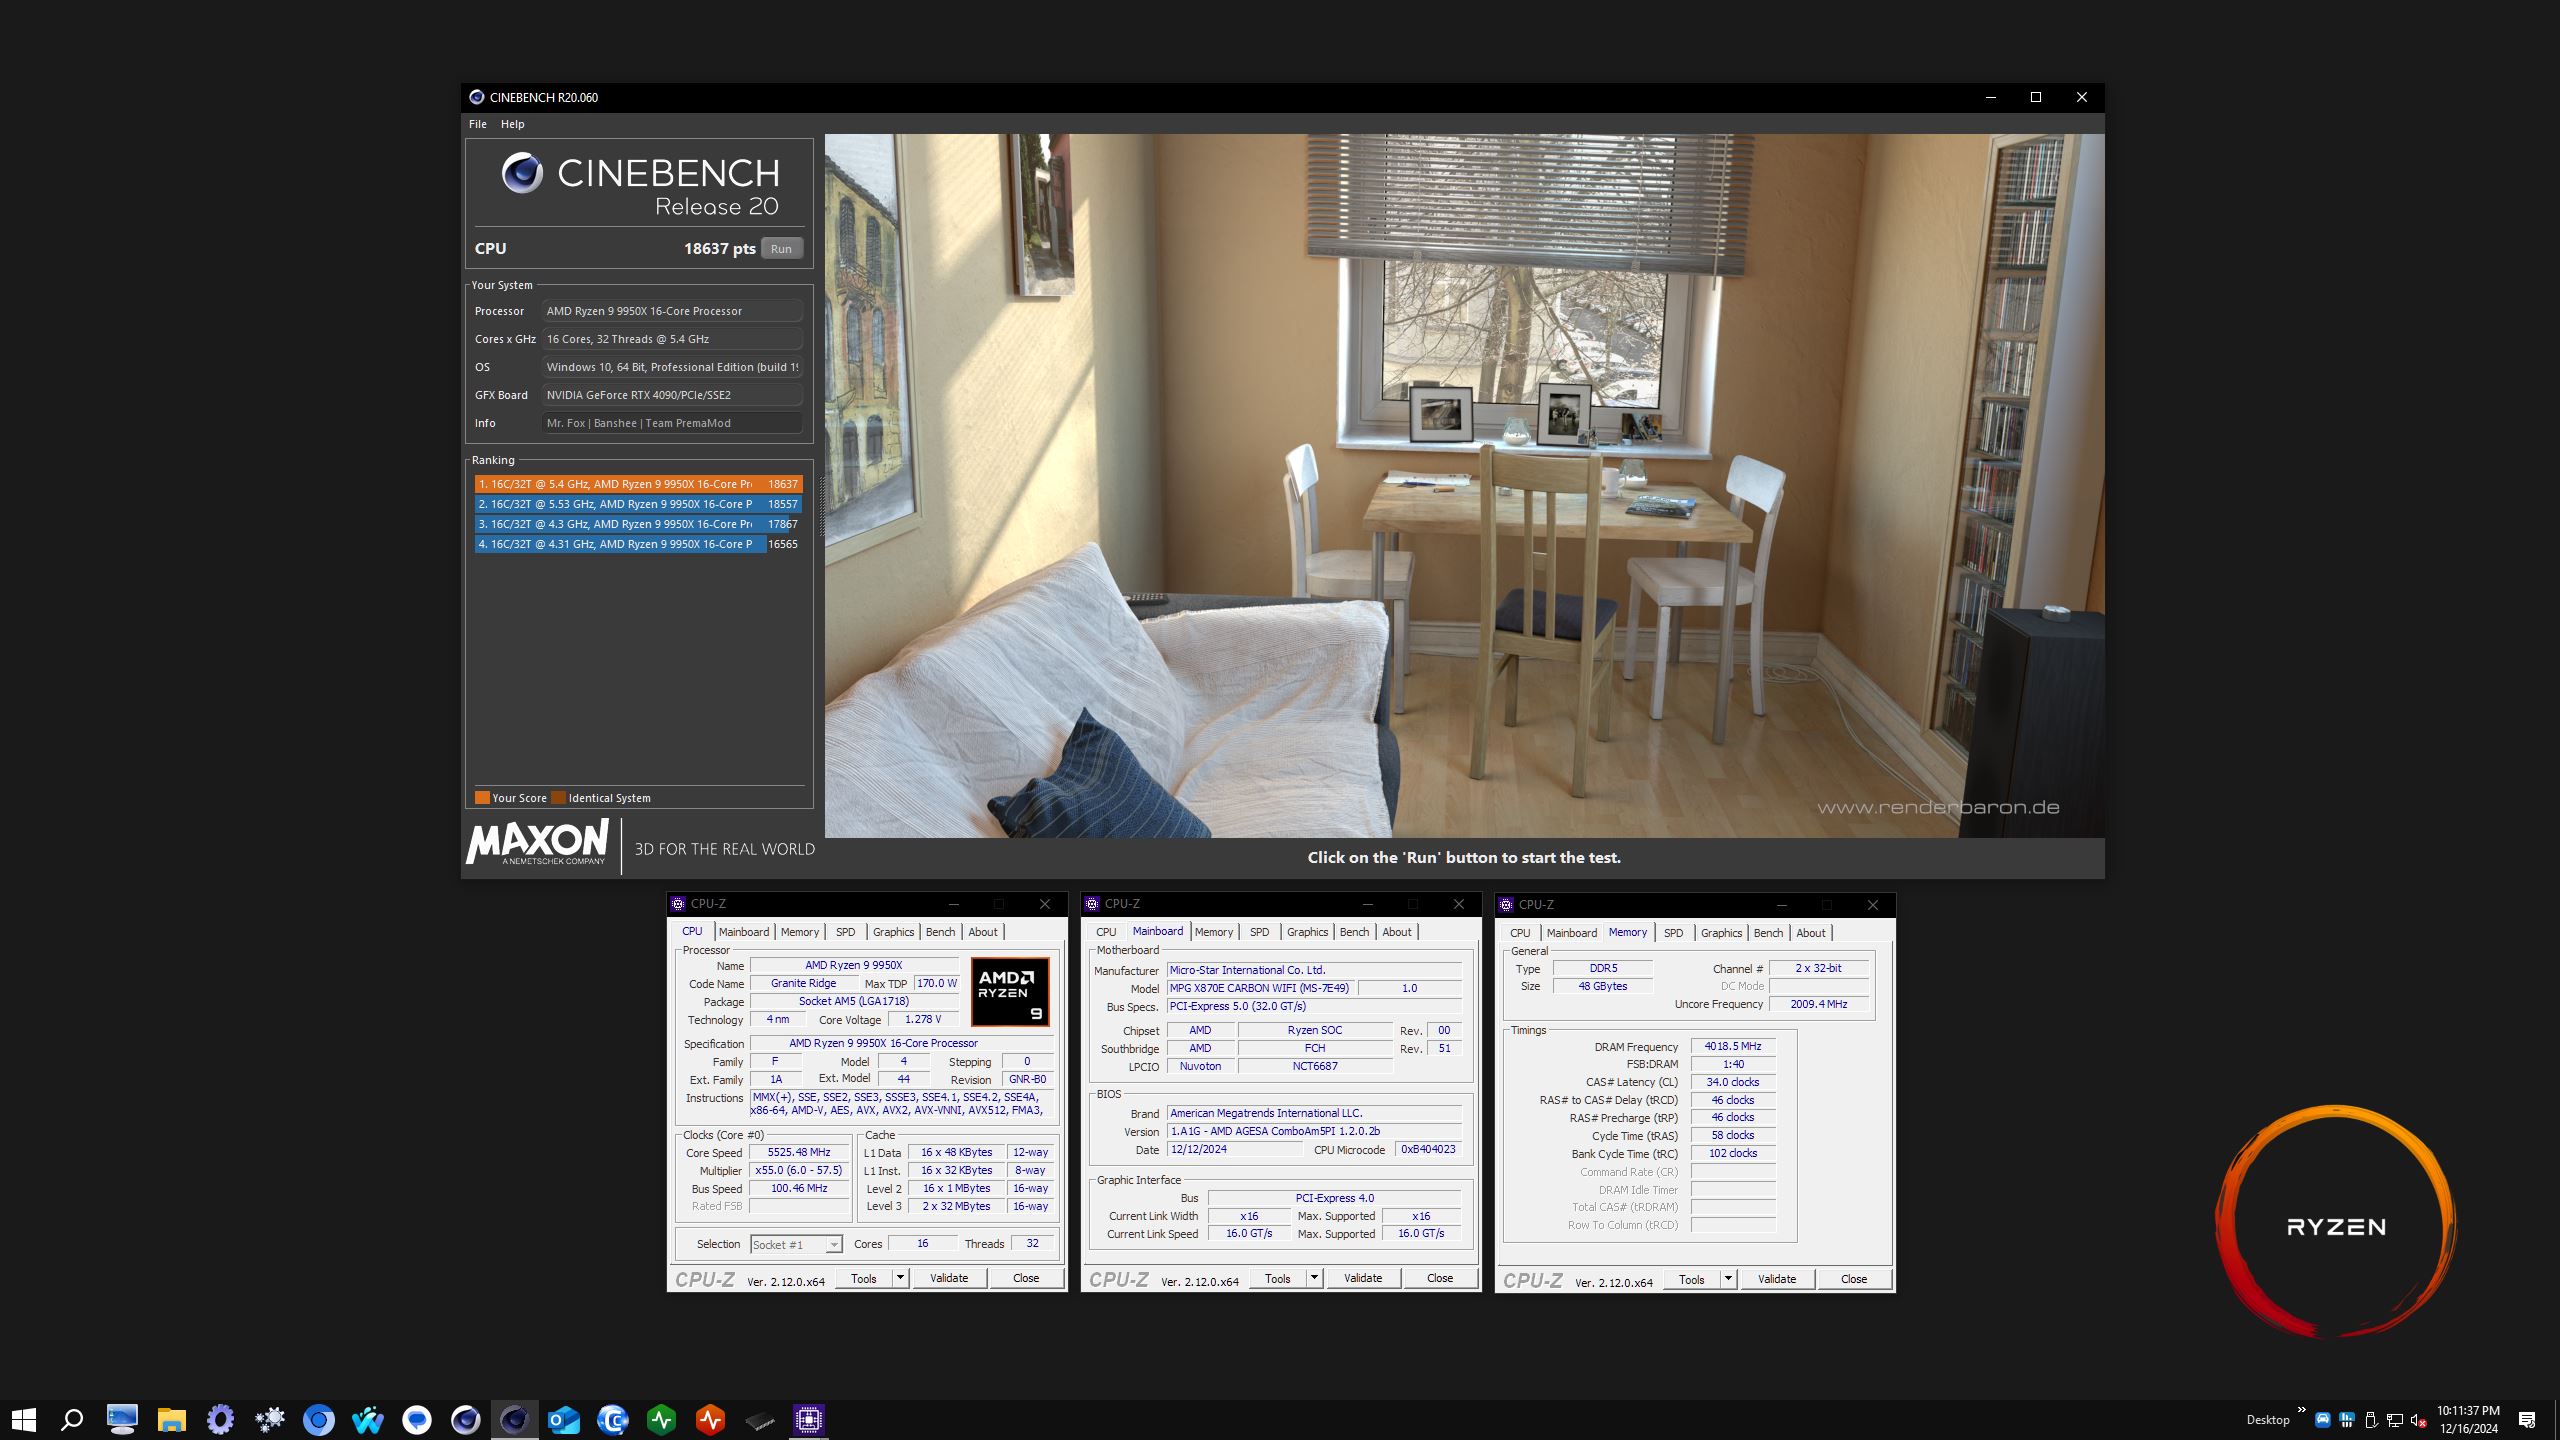2560x1440 pixels.
Task: Switch to highlighted Cinebench taskbar icon
Action: click(514, 1419)
